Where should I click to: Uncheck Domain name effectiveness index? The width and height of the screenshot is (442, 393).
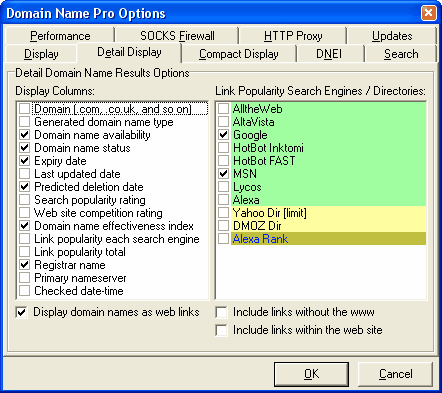(x=24, y=226)
